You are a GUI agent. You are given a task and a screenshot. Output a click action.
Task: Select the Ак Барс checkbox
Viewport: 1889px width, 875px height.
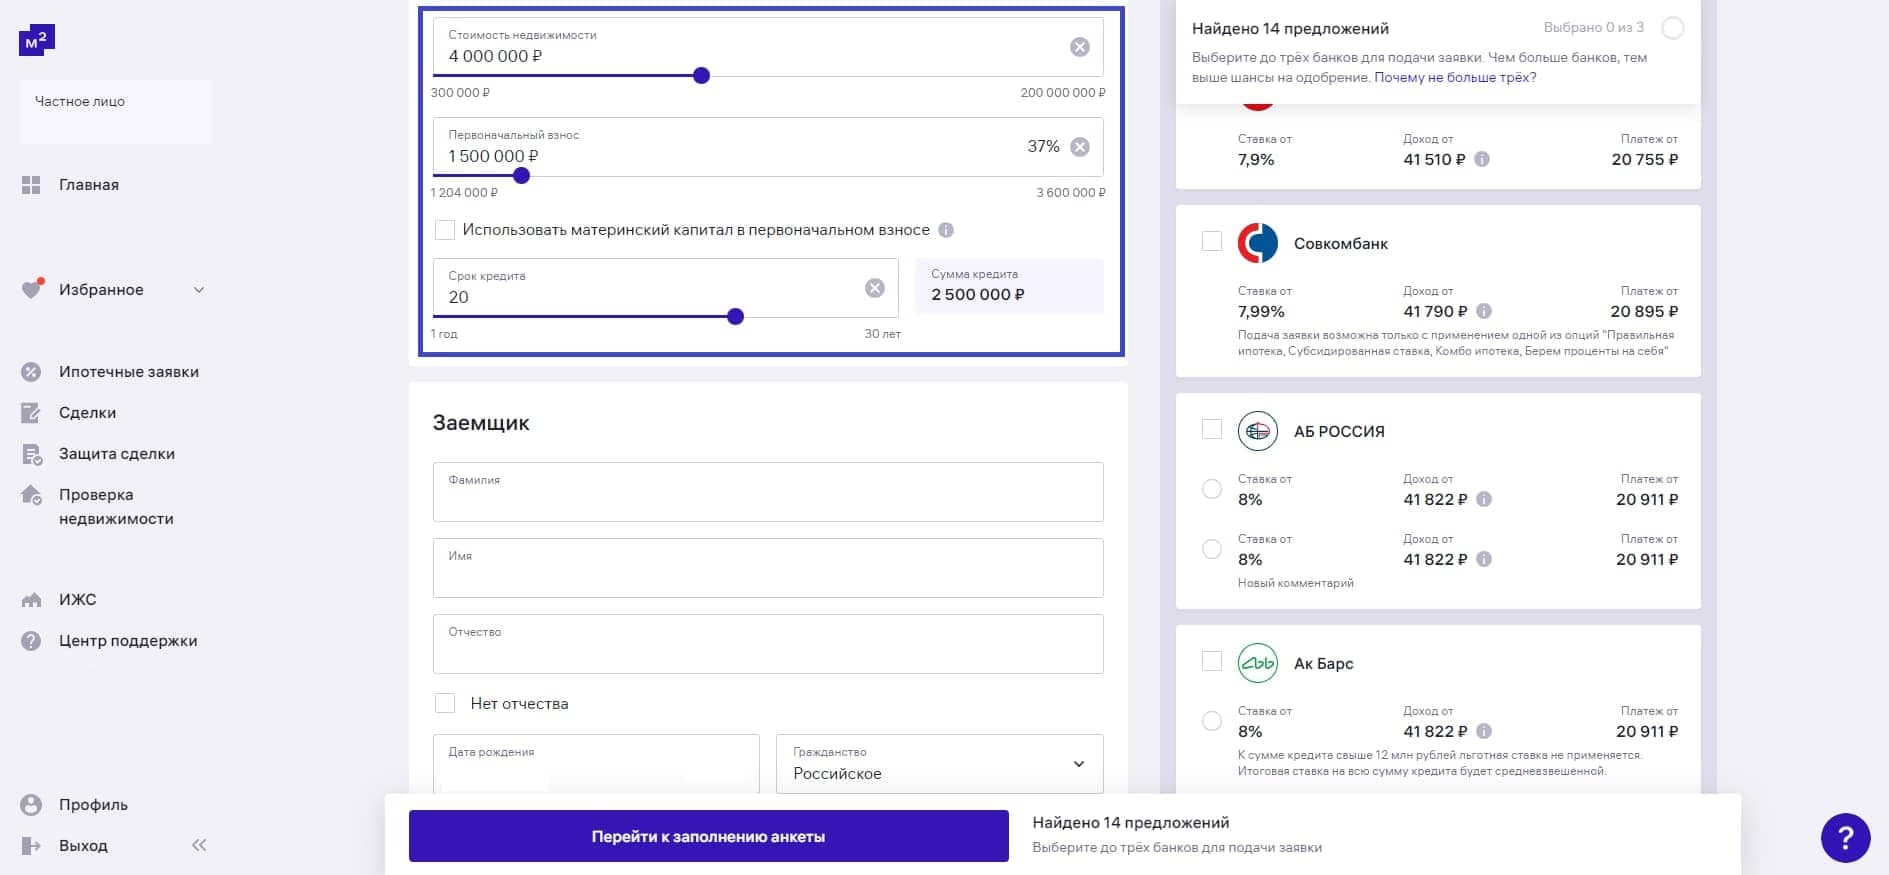pos(1212,661)
